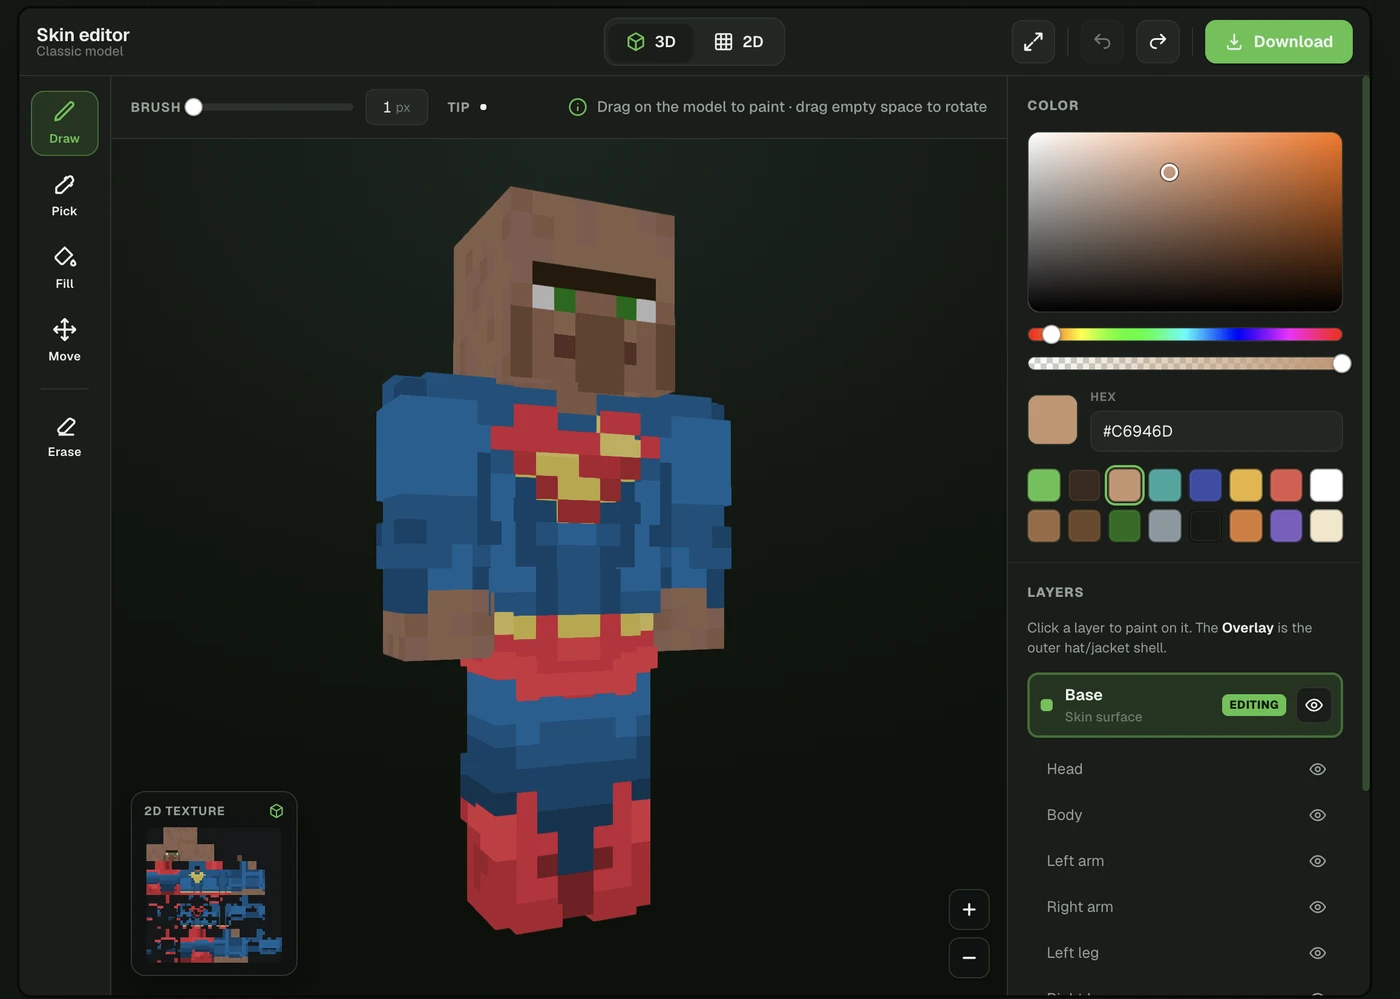The height and width of the screenshot is (999, 1400).
Task: Select the Left leg layer row
Action: tap(1185, 953)
